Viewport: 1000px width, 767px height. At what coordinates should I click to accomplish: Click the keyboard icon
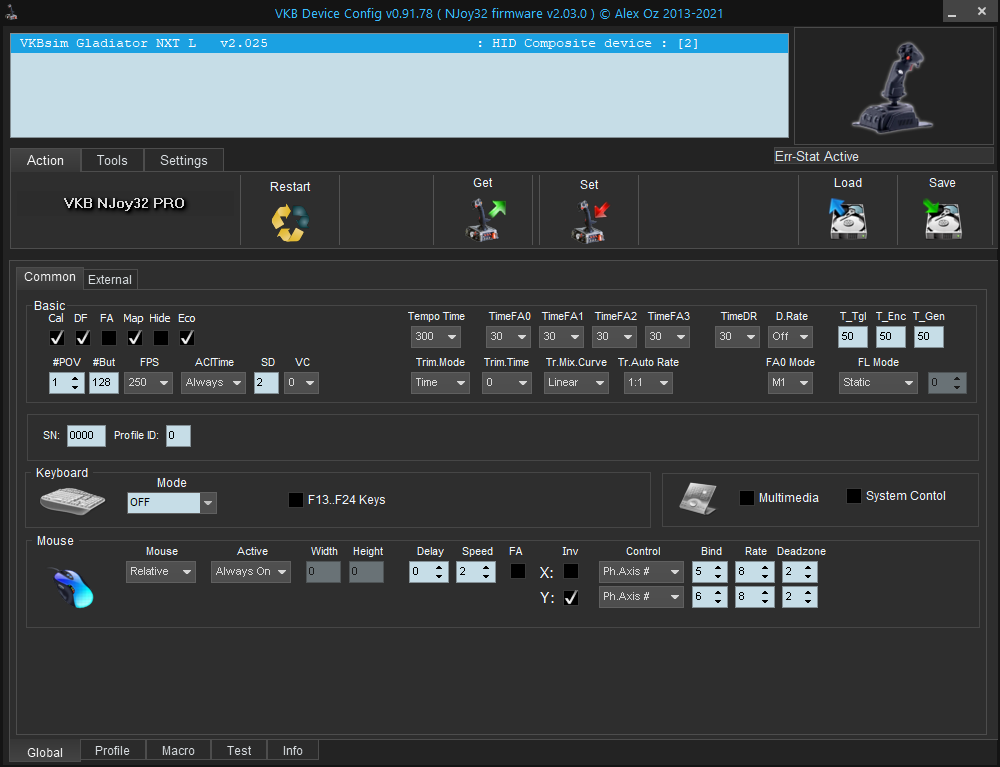73,500
